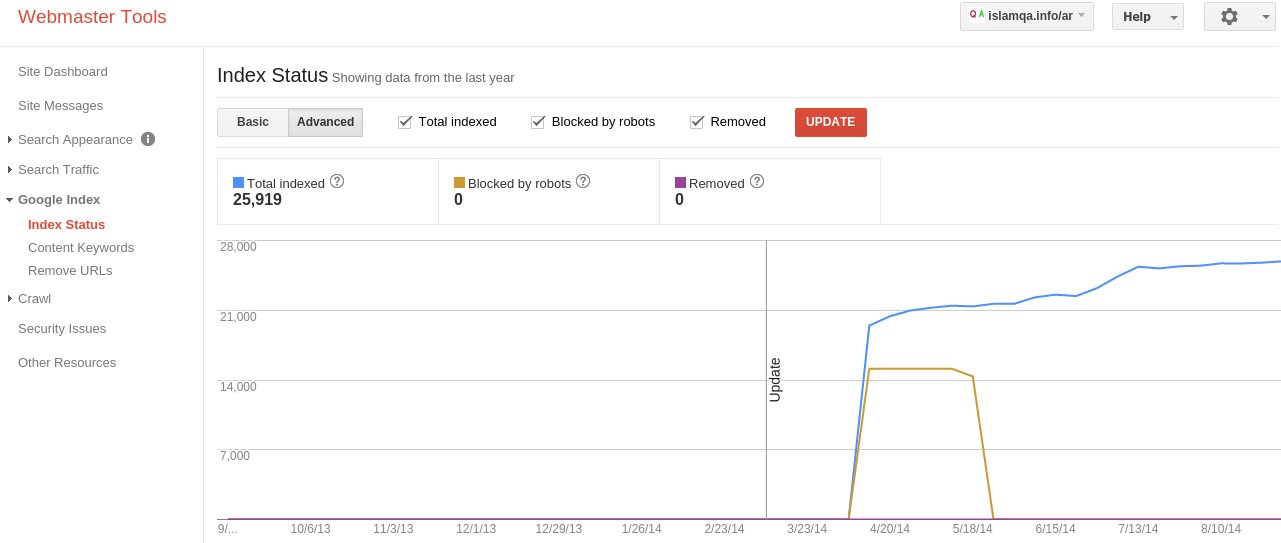This screenshot has height=543, width=1281.
Task: Click the 12/1/13 date label
Action: coord(476,529)
